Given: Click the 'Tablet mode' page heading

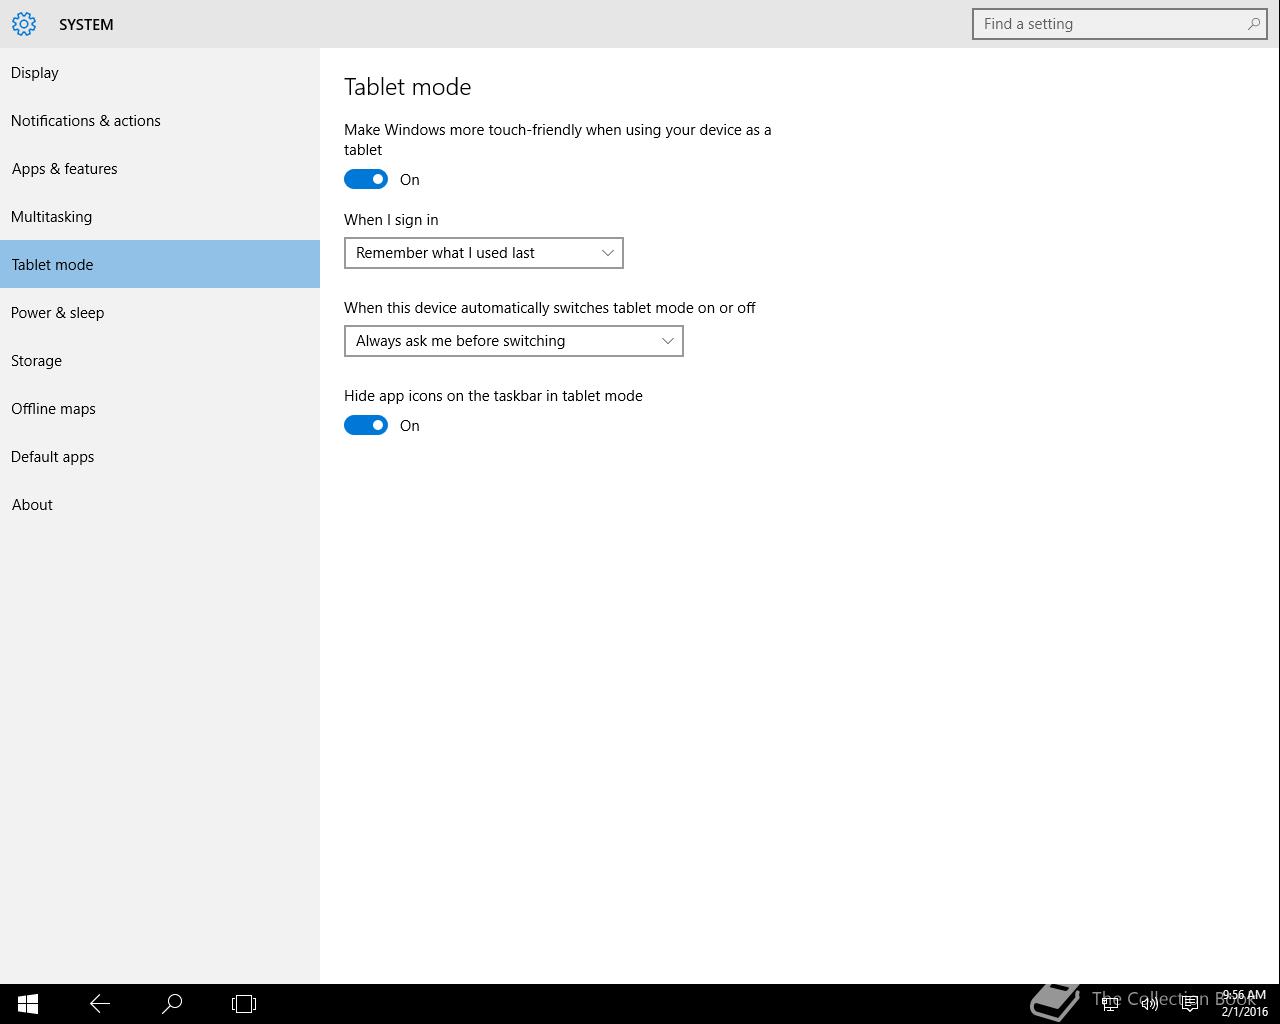Looking at the screenshot, I should (408, 87).
